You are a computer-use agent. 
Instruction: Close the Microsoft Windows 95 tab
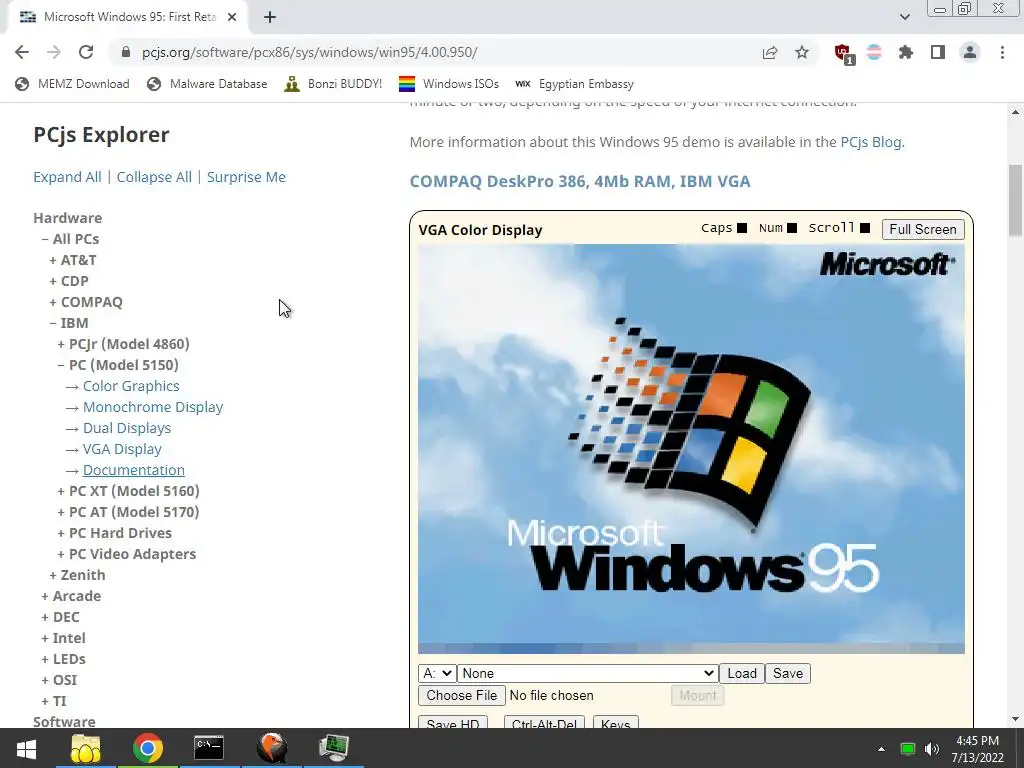232,18
